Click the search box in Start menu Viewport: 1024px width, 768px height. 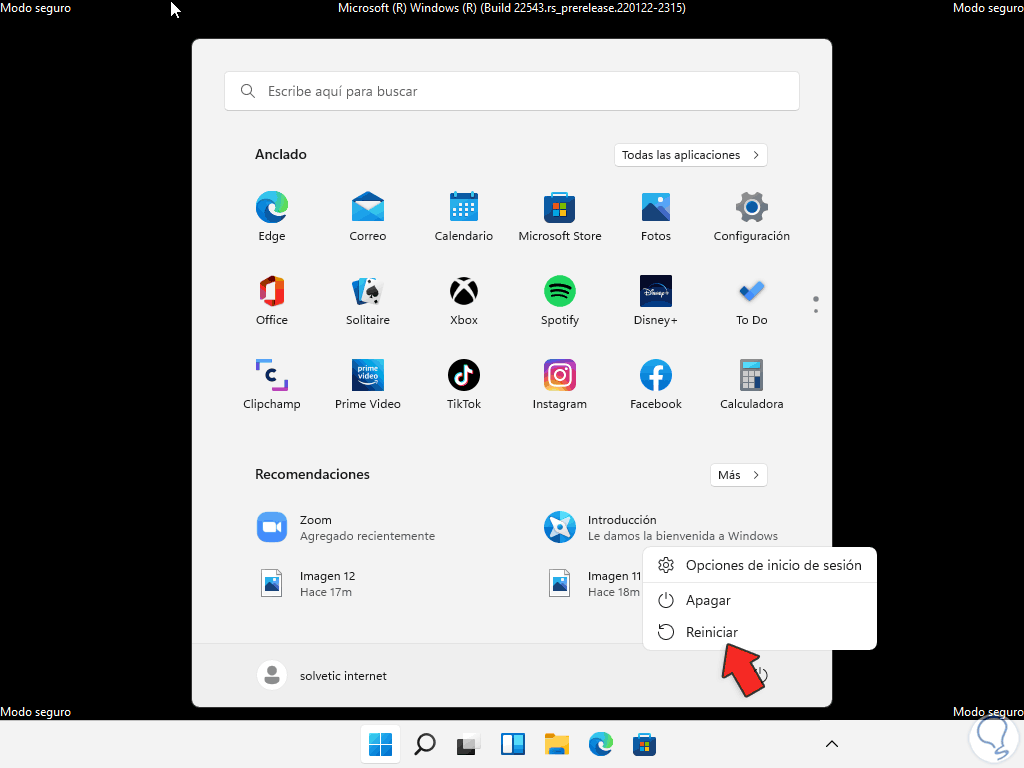(512, 91)
